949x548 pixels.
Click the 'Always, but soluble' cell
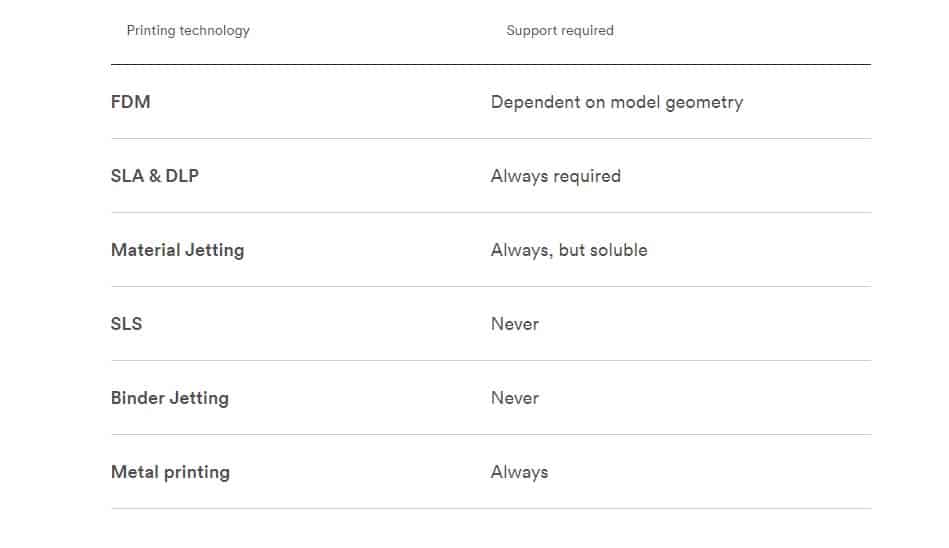[569, 250]
